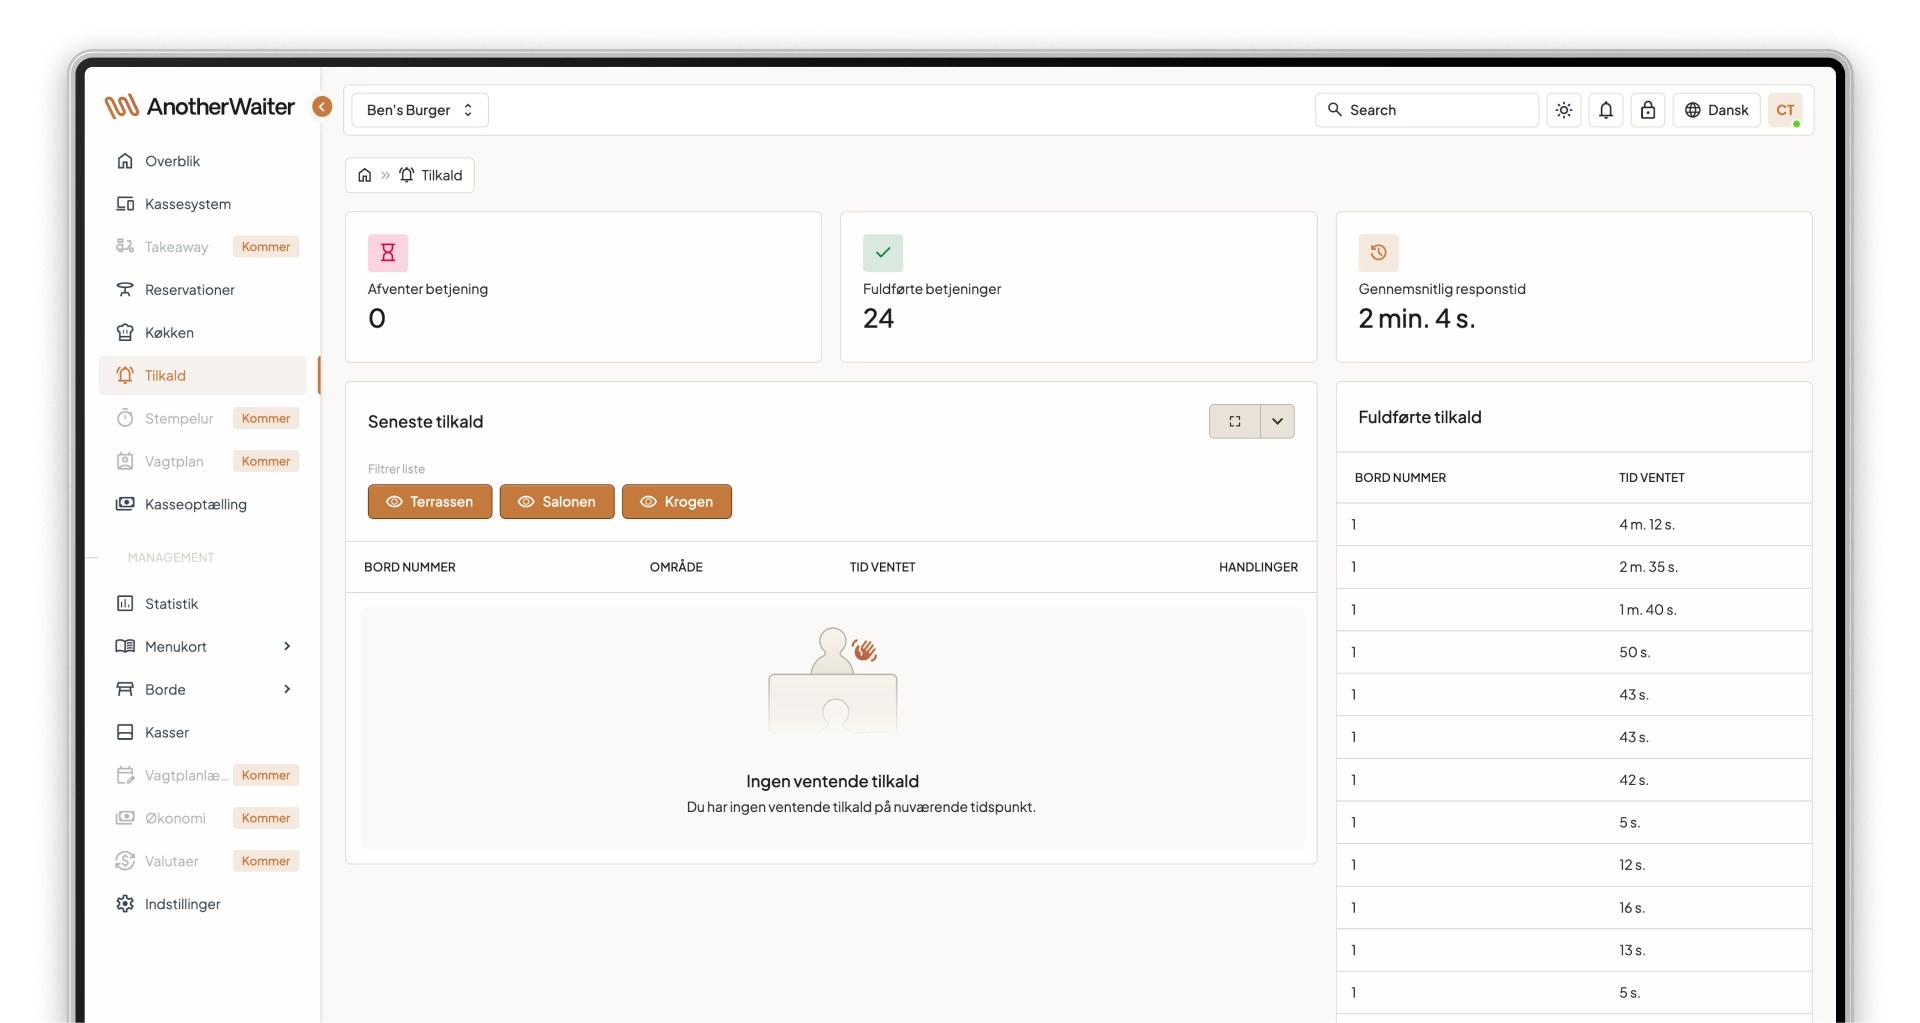The height and width of the screenshot is (1023, 1920).
Task: Expand the Borde submenu chevron
Action: pyautogui.click(x=287, y=690)
